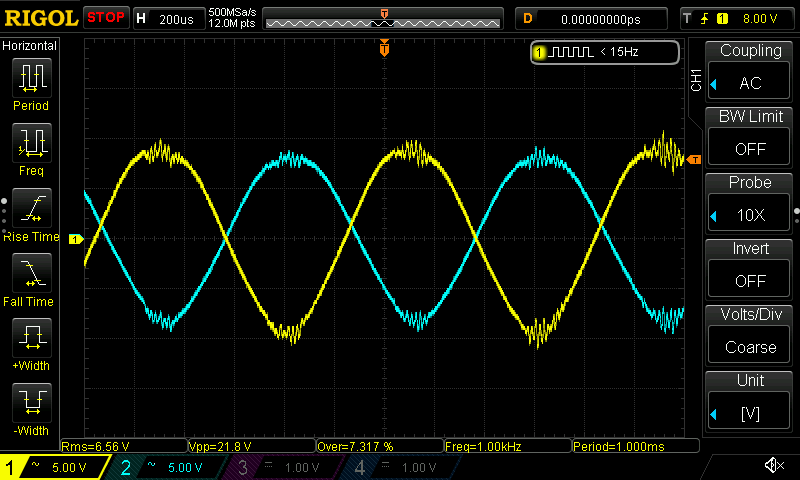
Task: Click the orange trigger position marker at top
Action: click(384, 48)
